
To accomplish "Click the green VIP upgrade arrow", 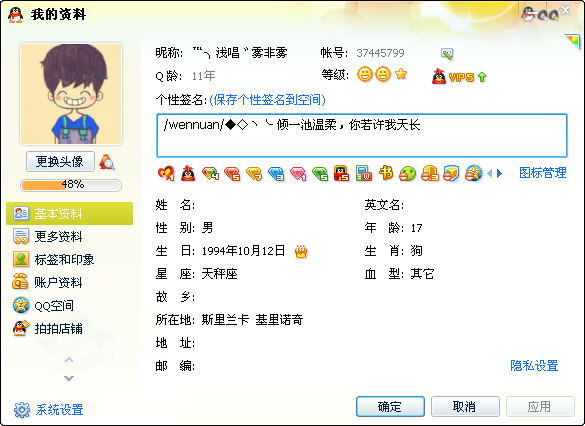I will (482, 77).
